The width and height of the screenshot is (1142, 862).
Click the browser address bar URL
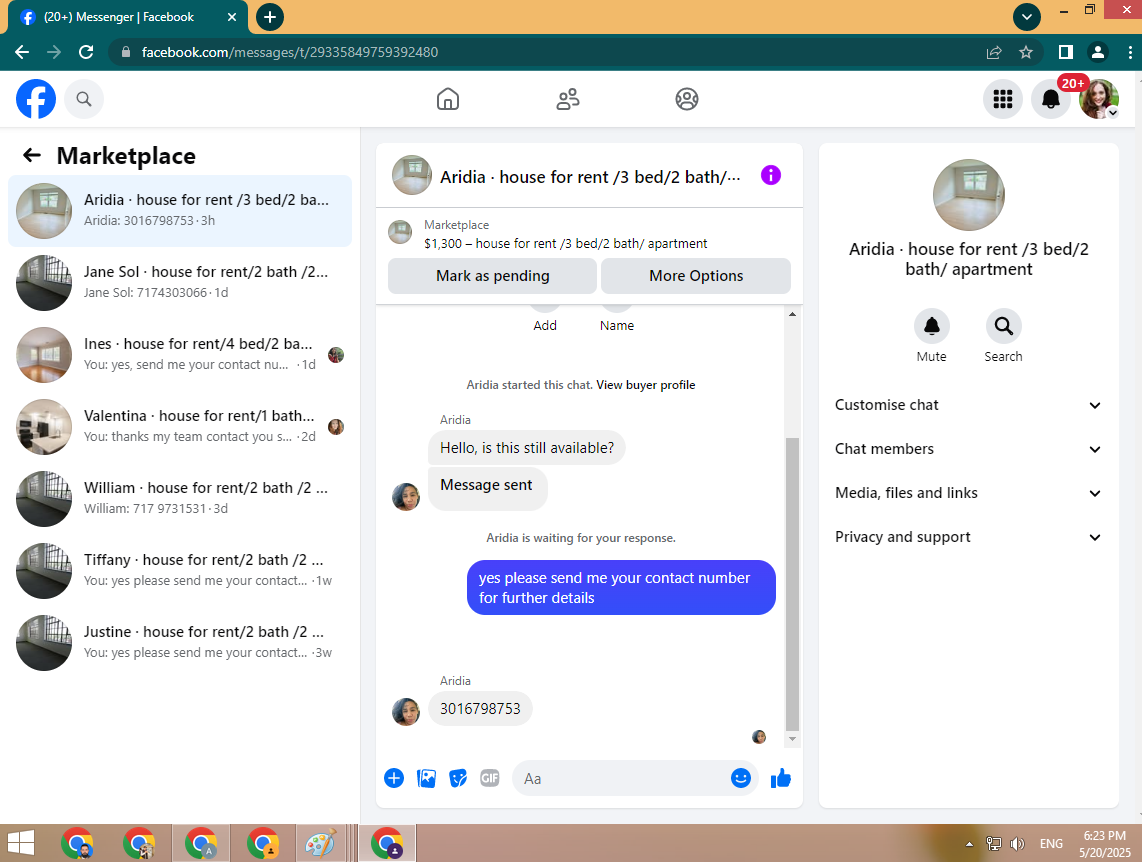click(x=290, y=52)
